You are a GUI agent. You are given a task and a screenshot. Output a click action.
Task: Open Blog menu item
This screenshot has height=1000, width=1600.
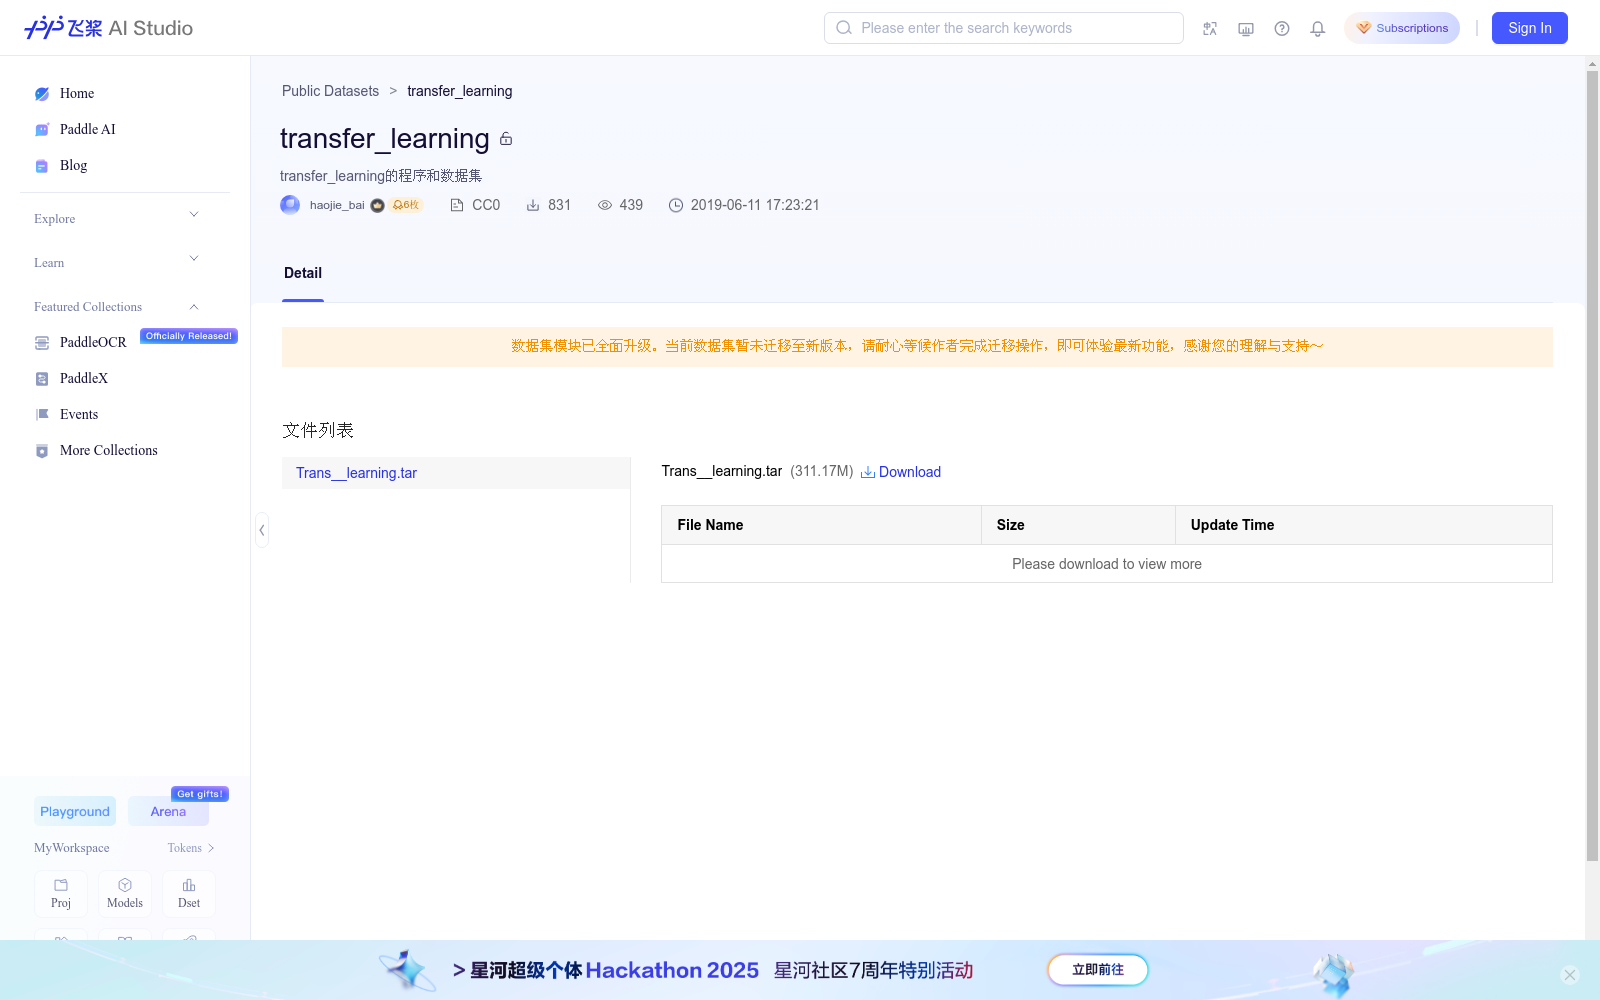(x=74, y=166)
